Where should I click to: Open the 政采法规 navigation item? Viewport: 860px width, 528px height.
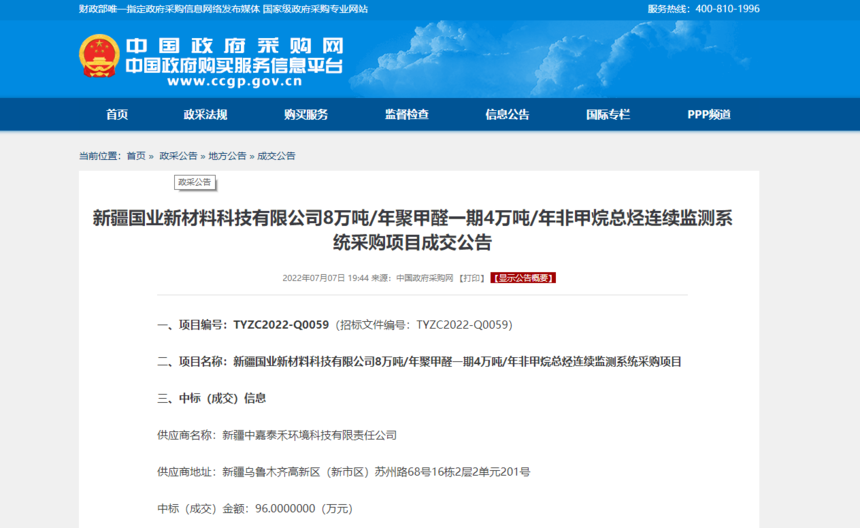tap(205, 115)
